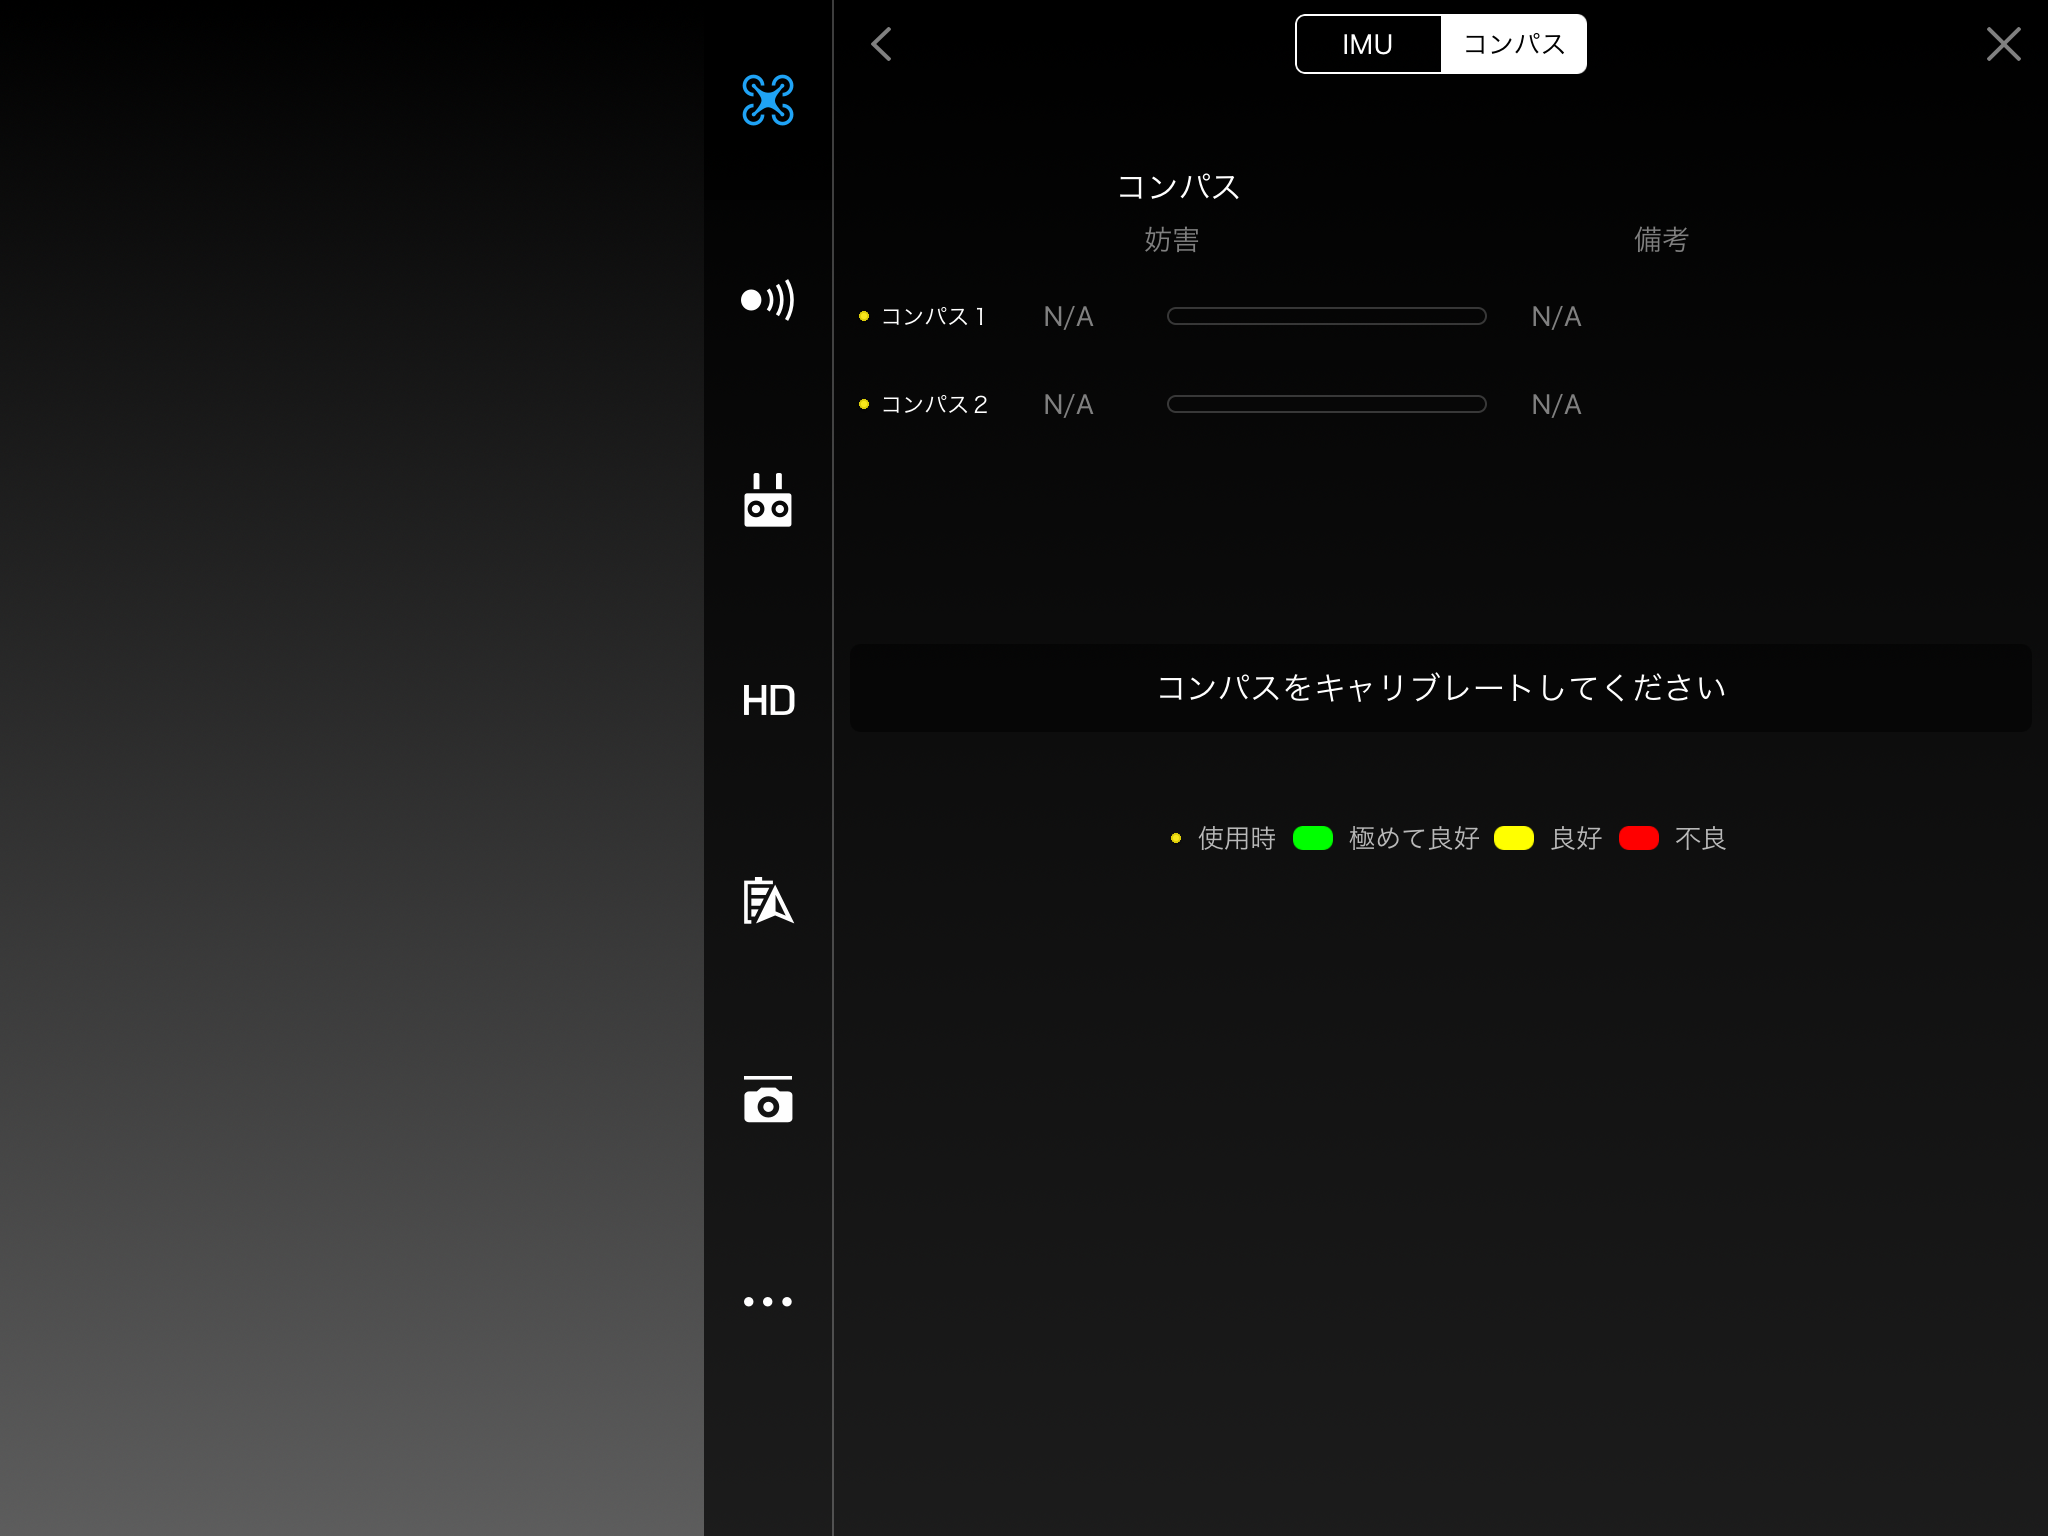
Task: Open gimbal camera settings icon
Action: pyautogui.click(x=767, y=1100)
